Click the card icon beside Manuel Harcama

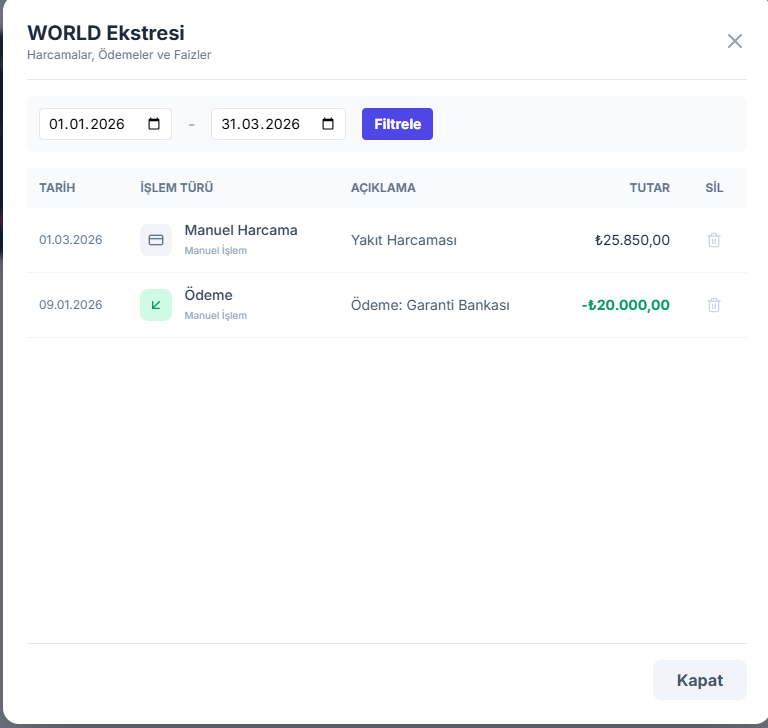pos(156,240)
